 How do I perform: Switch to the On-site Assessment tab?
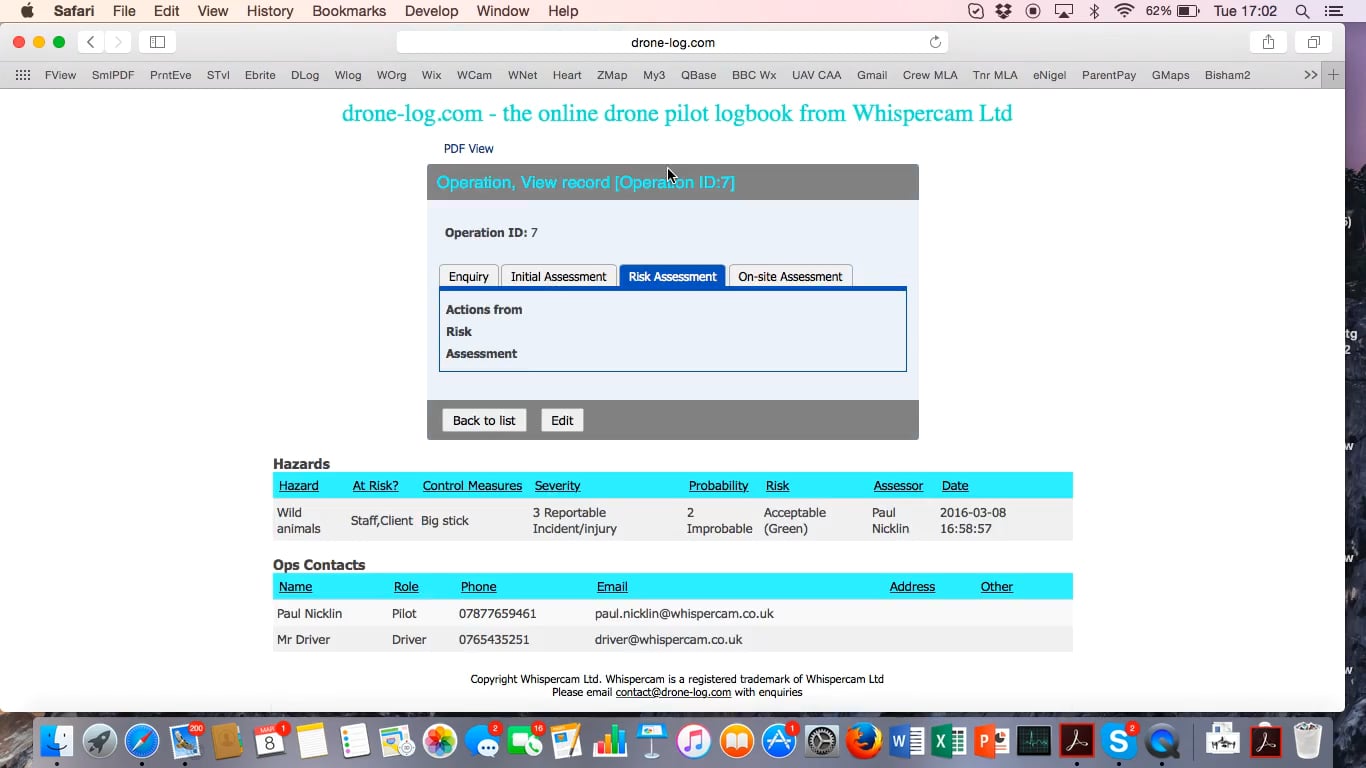pos(790,277)
